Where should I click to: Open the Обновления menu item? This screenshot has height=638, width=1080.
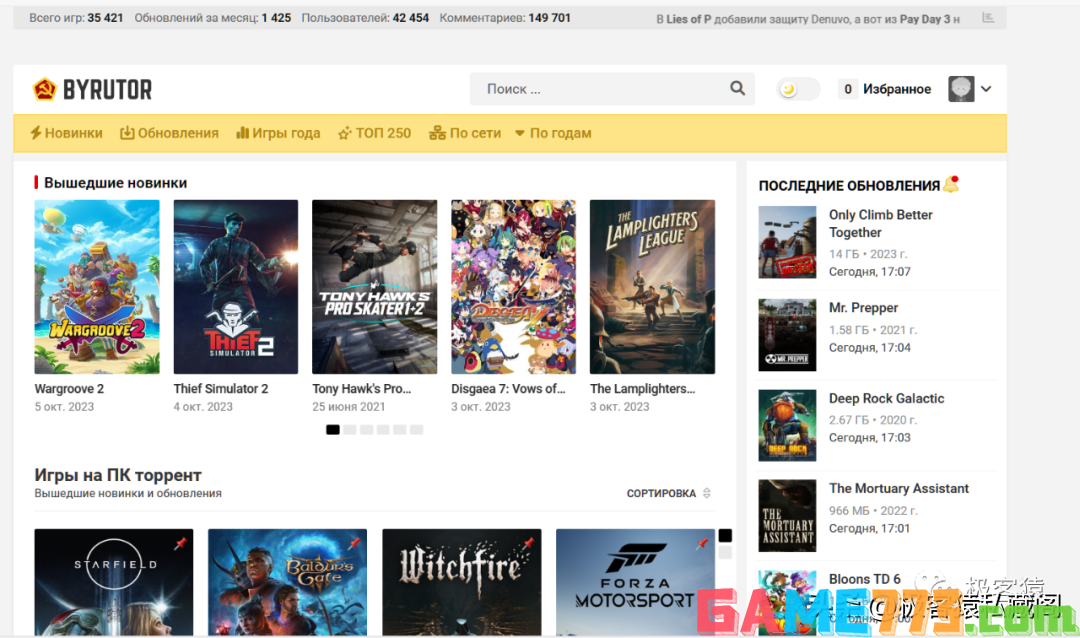click(169, 133)
